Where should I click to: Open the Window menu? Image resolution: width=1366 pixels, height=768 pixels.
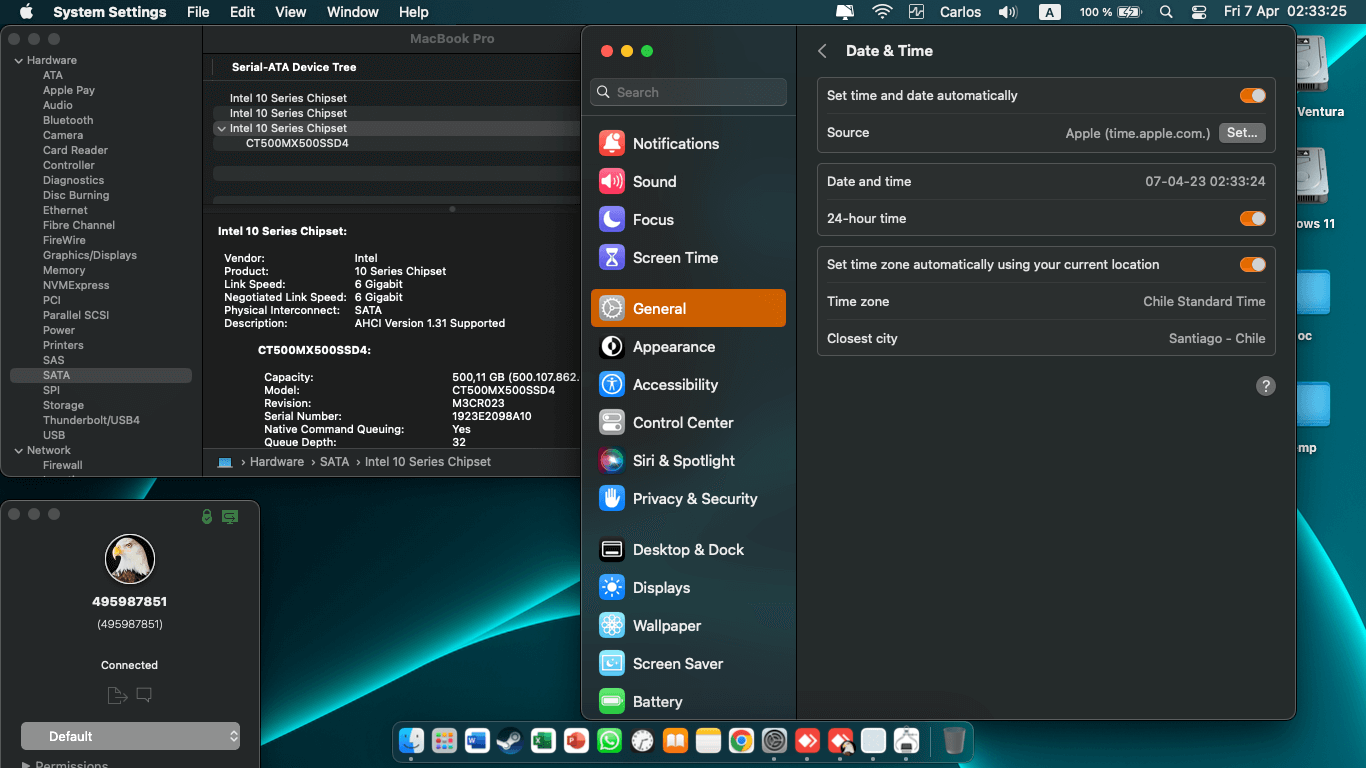coord(353,12)
